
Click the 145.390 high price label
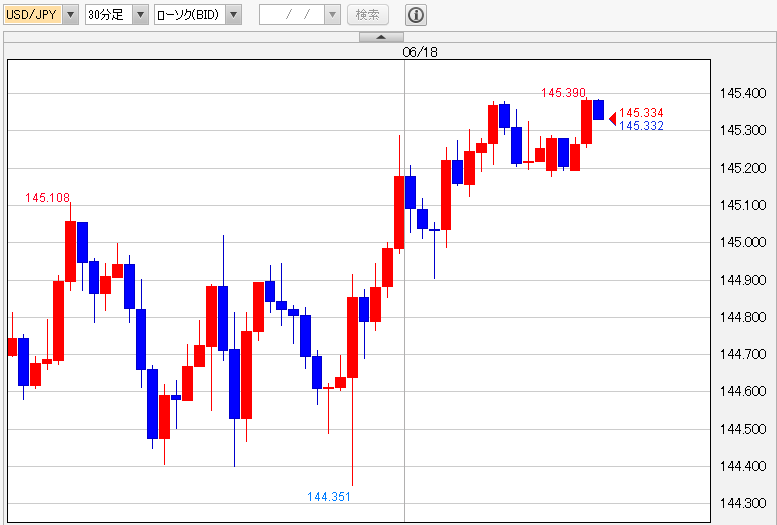563,93
